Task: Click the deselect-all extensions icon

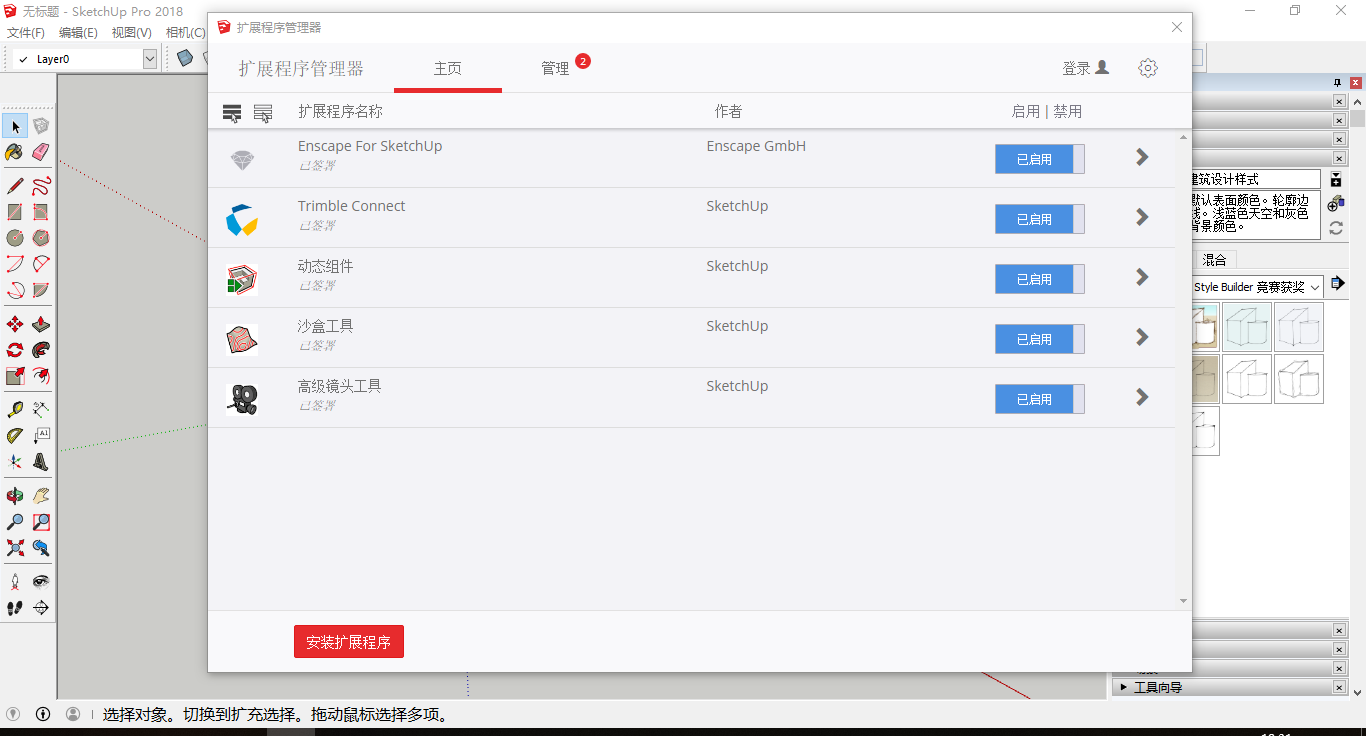Action: click(x=263, y=113)
